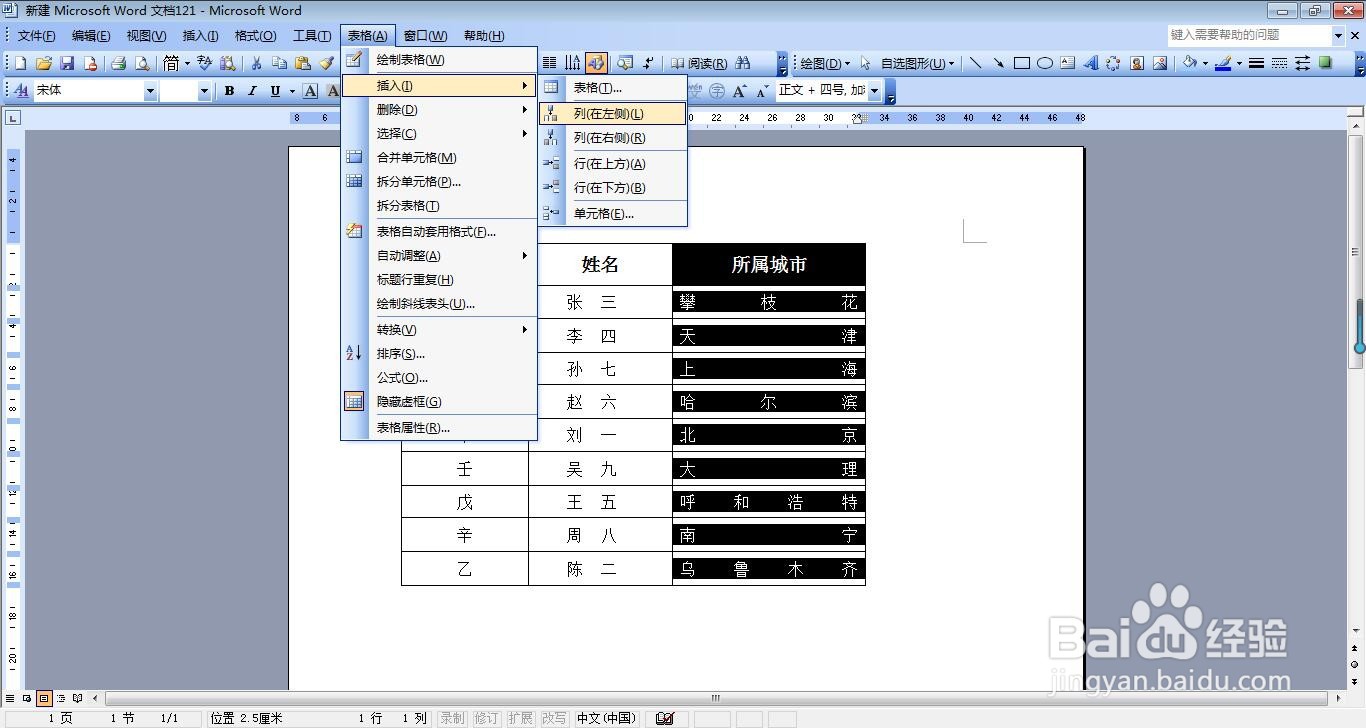
Task: Select the Line drawing tool
Action: tap(975, 63)
